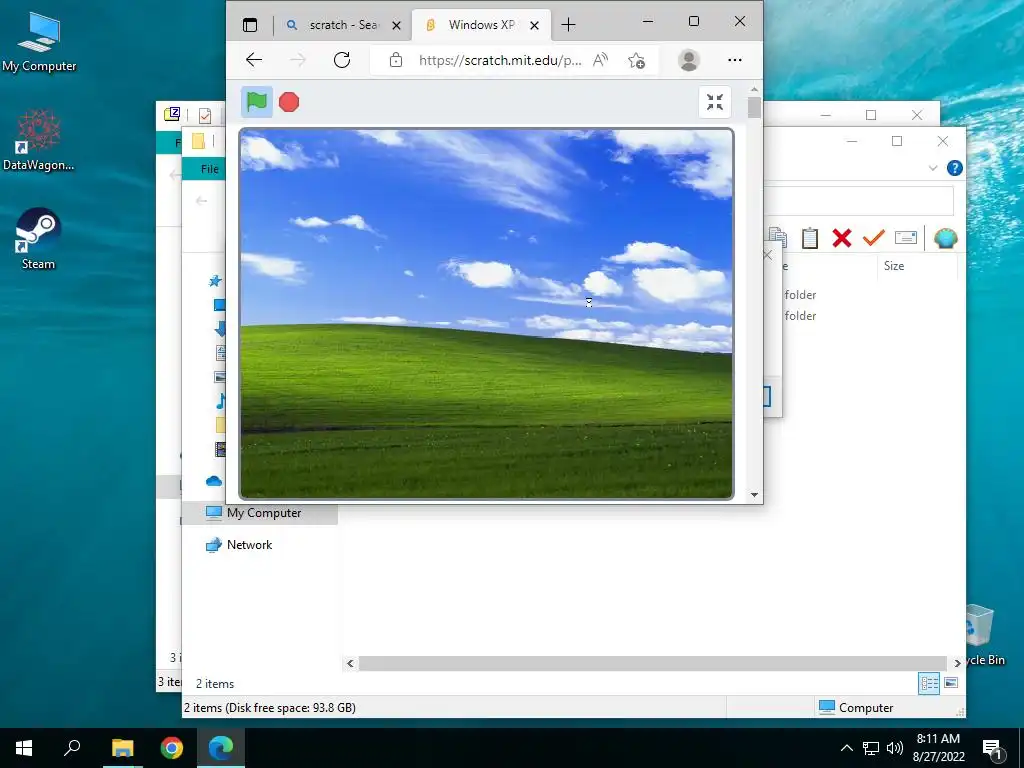
Task: Select OneDrive cloud icon in navigation pane
Action: pos(214,481)
